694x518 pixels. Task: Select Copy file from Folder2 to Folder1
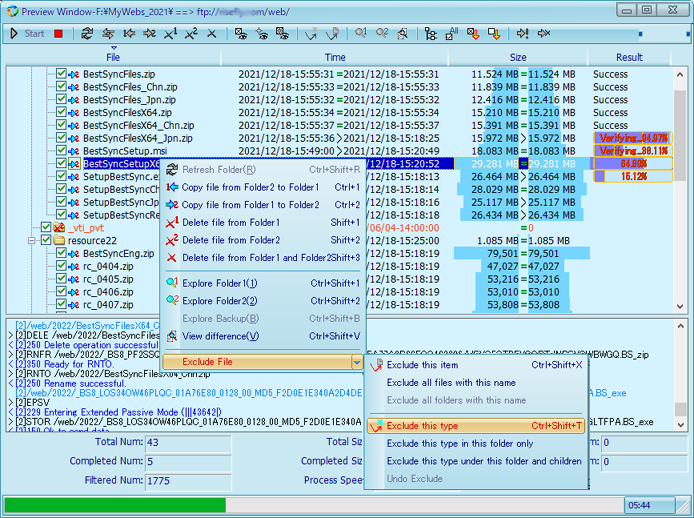(x=263, y=187)
